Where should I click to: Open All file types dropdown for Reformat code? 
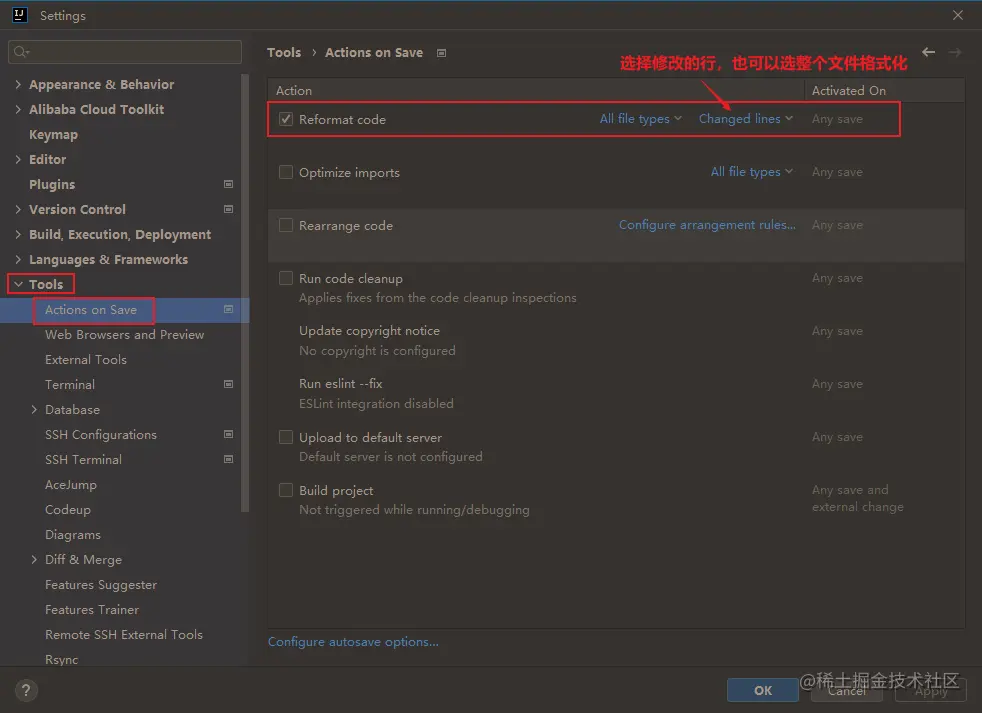pyautogui.click(x=641, y=119)
